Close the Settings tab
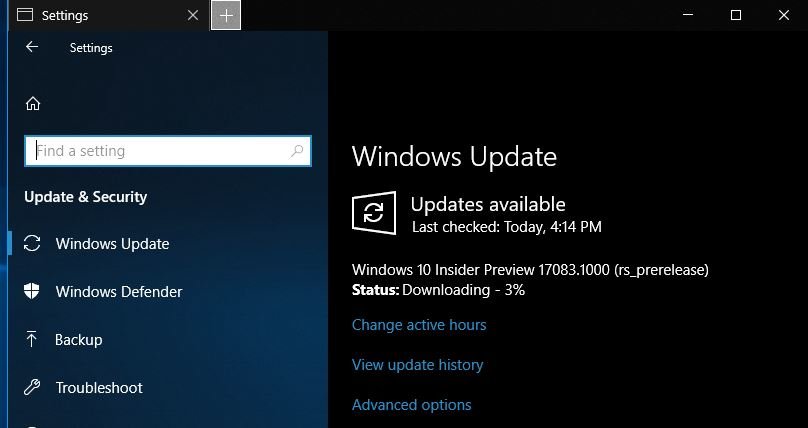Screen dimensions: 808x428 click(193, 15)
